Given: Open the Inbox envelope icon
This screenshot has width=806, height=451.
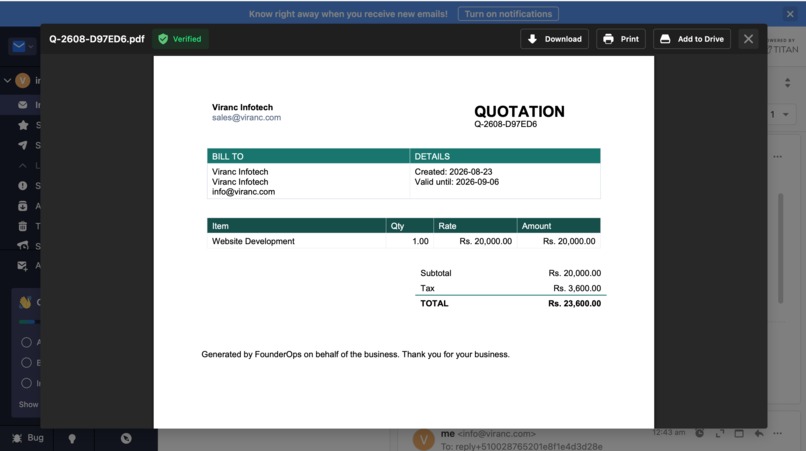Looking at the screenshot, I should (23, 105).
